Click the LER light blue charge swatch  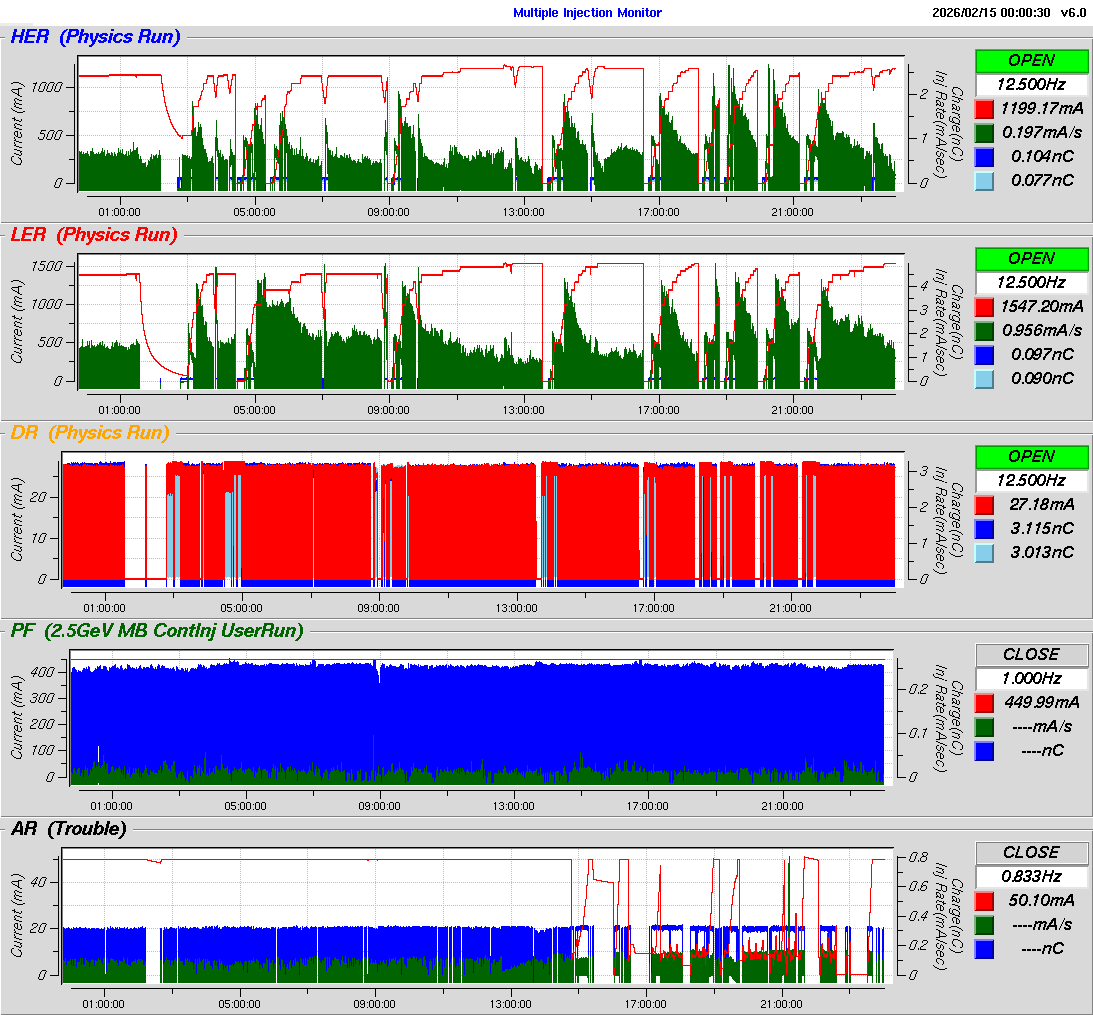pos(984,378)
